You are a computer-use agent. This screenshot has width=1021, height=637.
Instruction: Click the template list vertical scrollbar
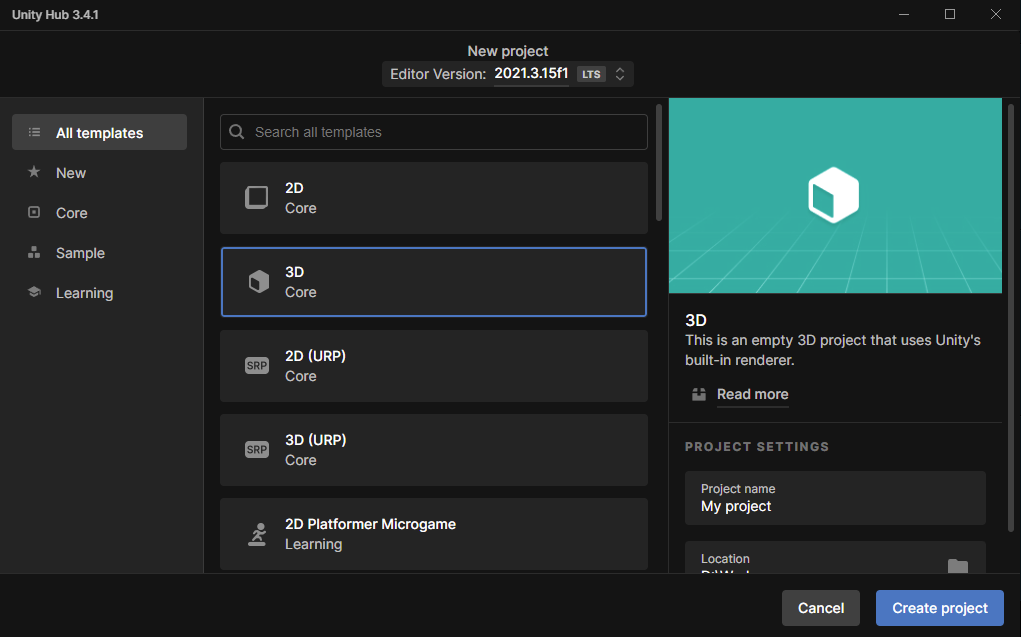tap(659, 163)
